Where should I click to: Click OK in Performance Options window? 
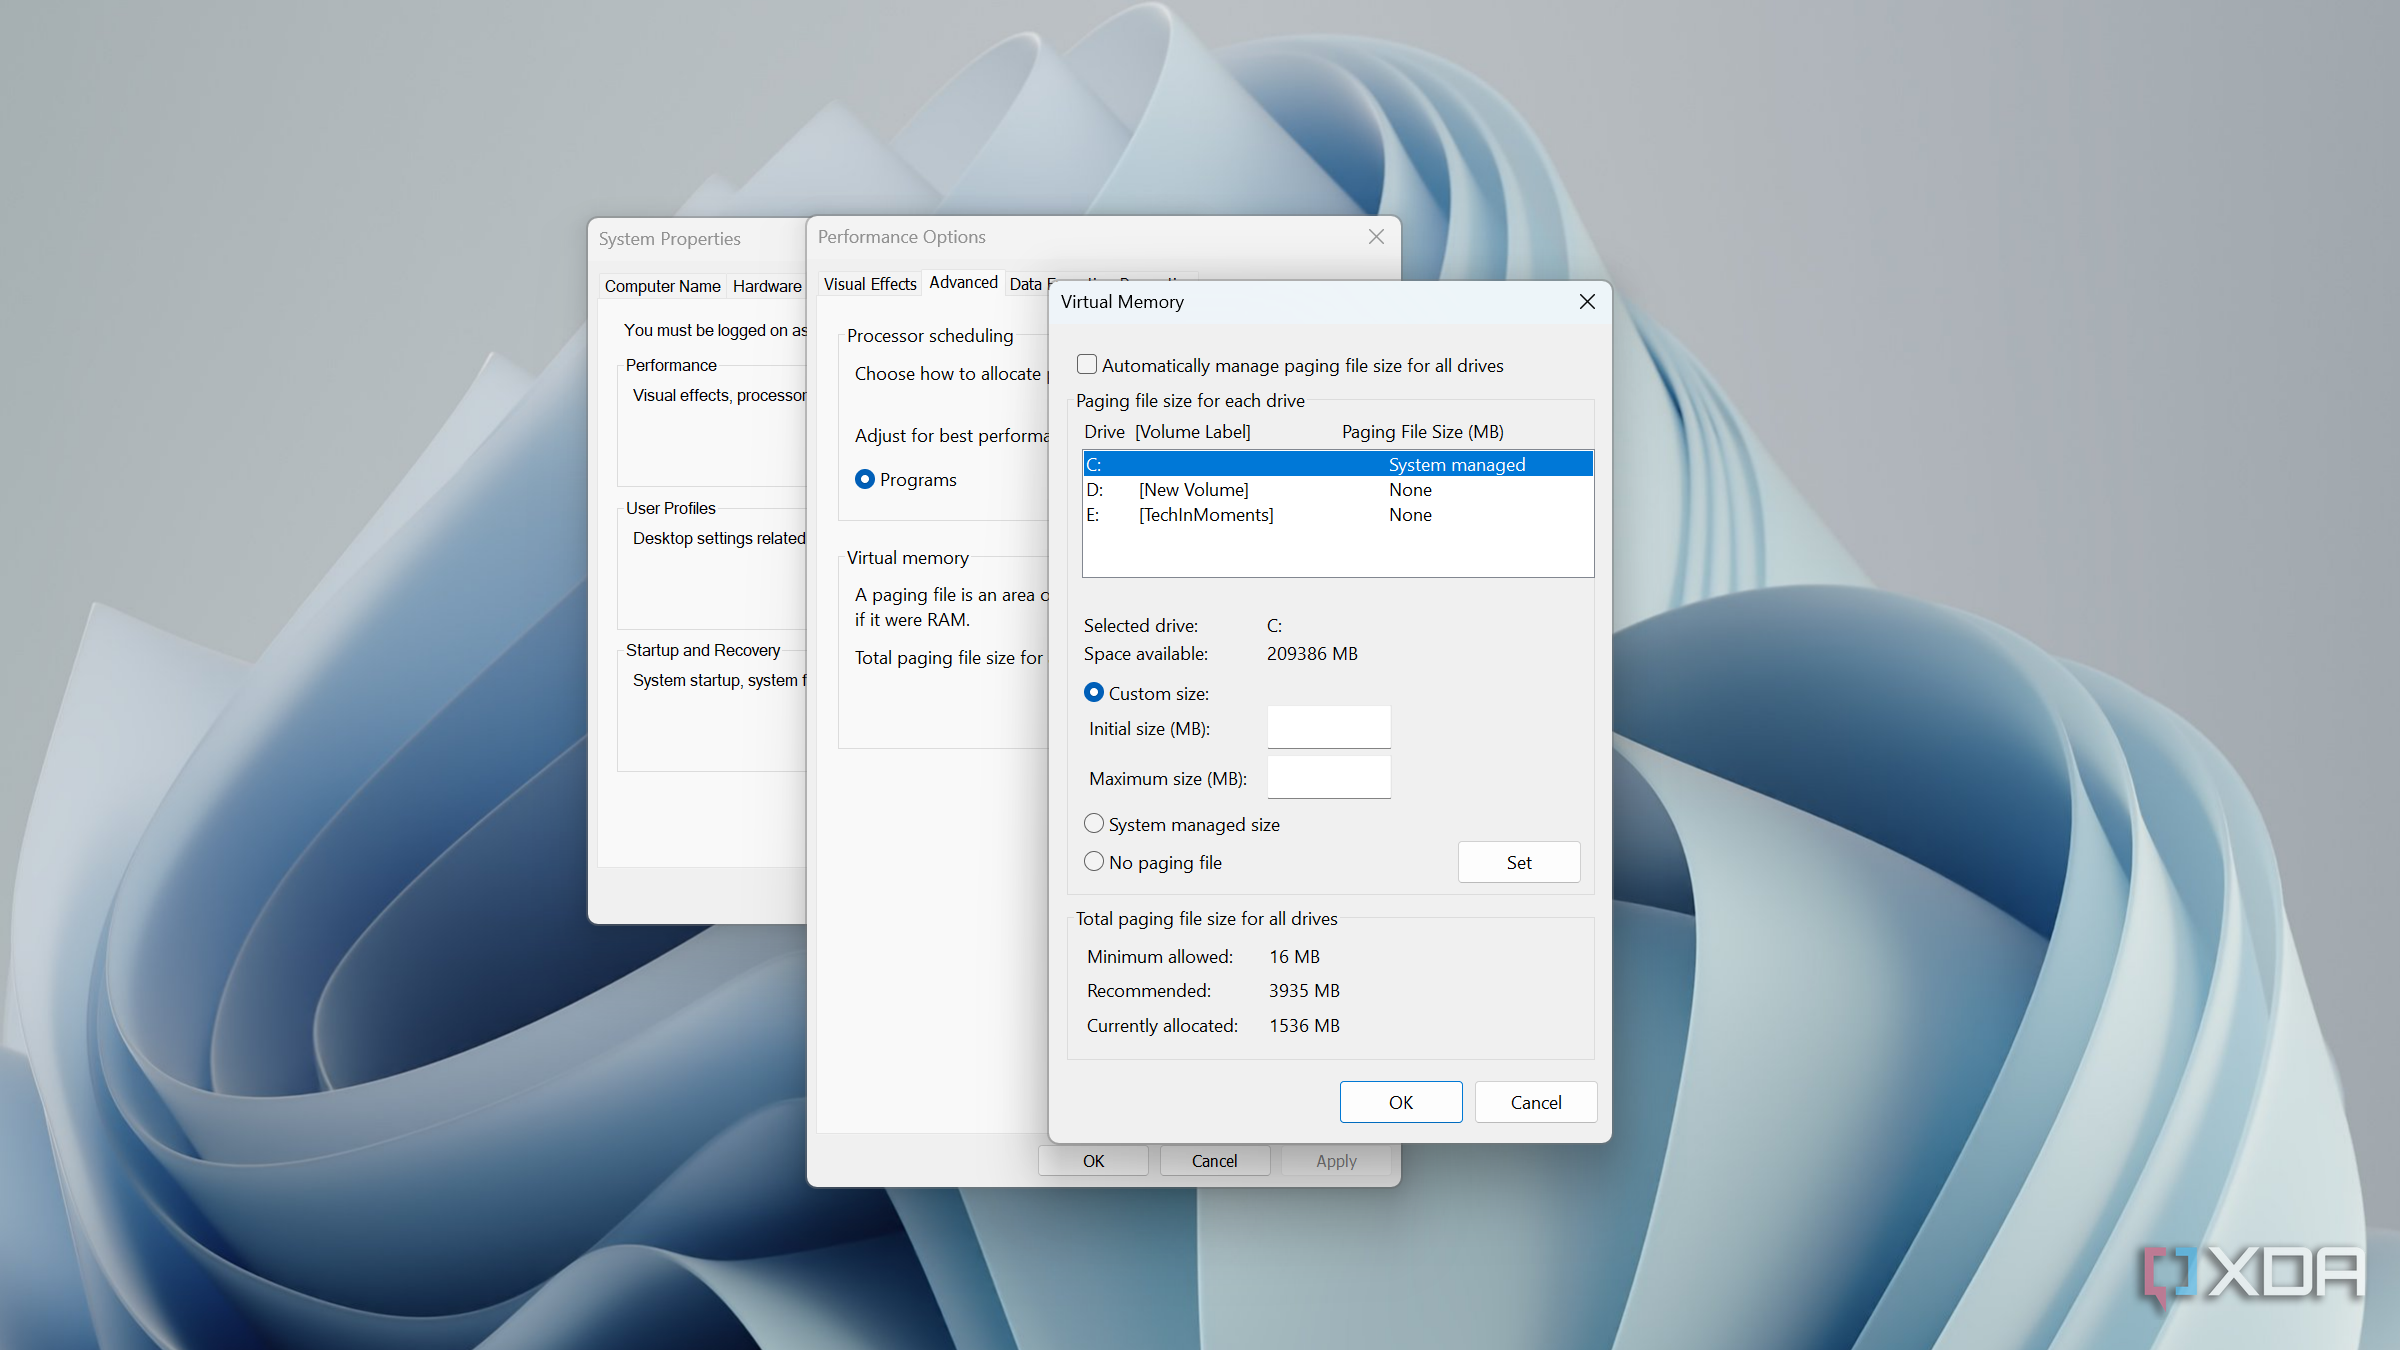pos(1093,1161)
